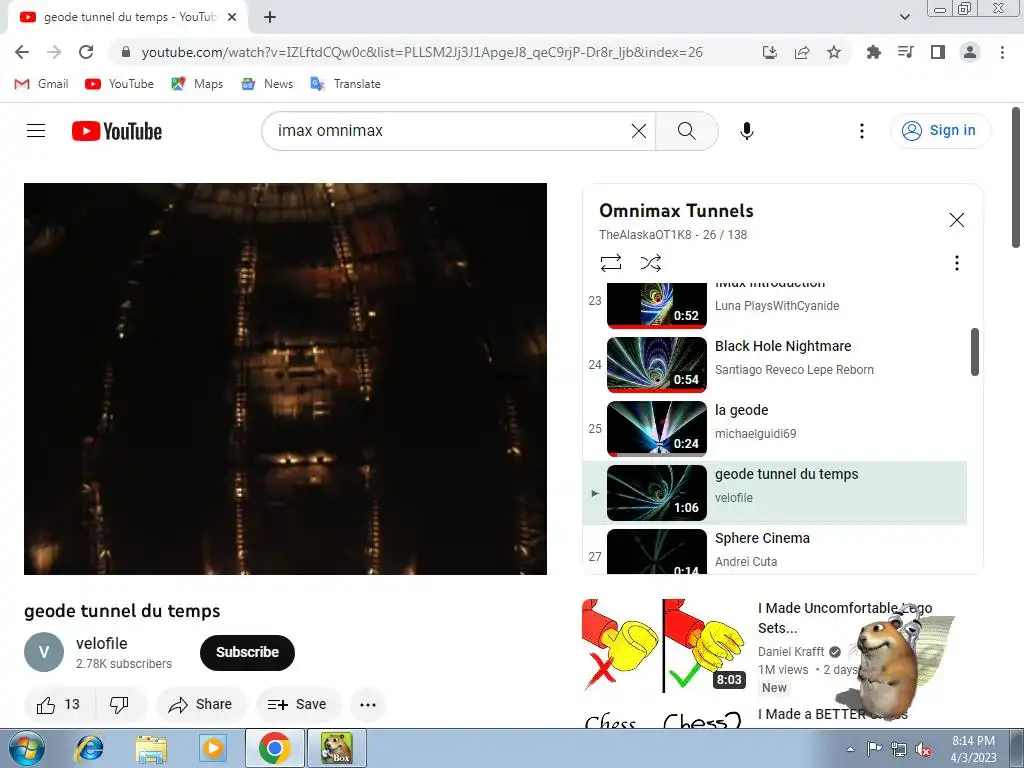Reload the YouTube page

(86, 52)
